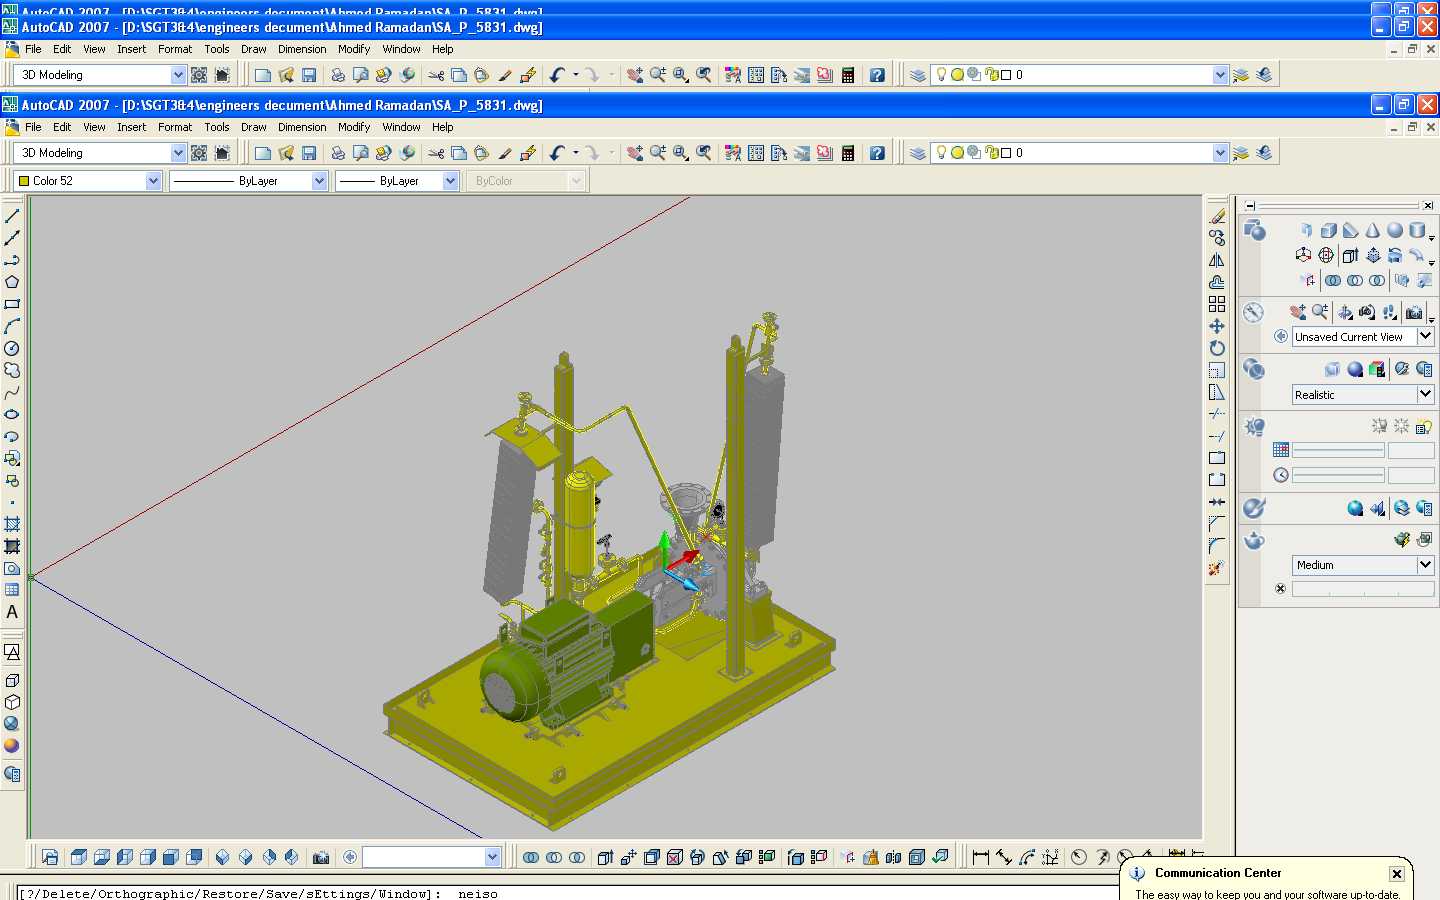1440x900 pixels.
Task: Select the Arc draw tool
Action: pos(12,326)
